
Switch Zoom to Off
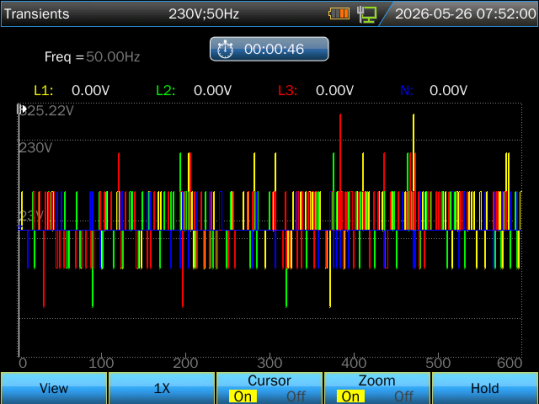tap(404, 396)
